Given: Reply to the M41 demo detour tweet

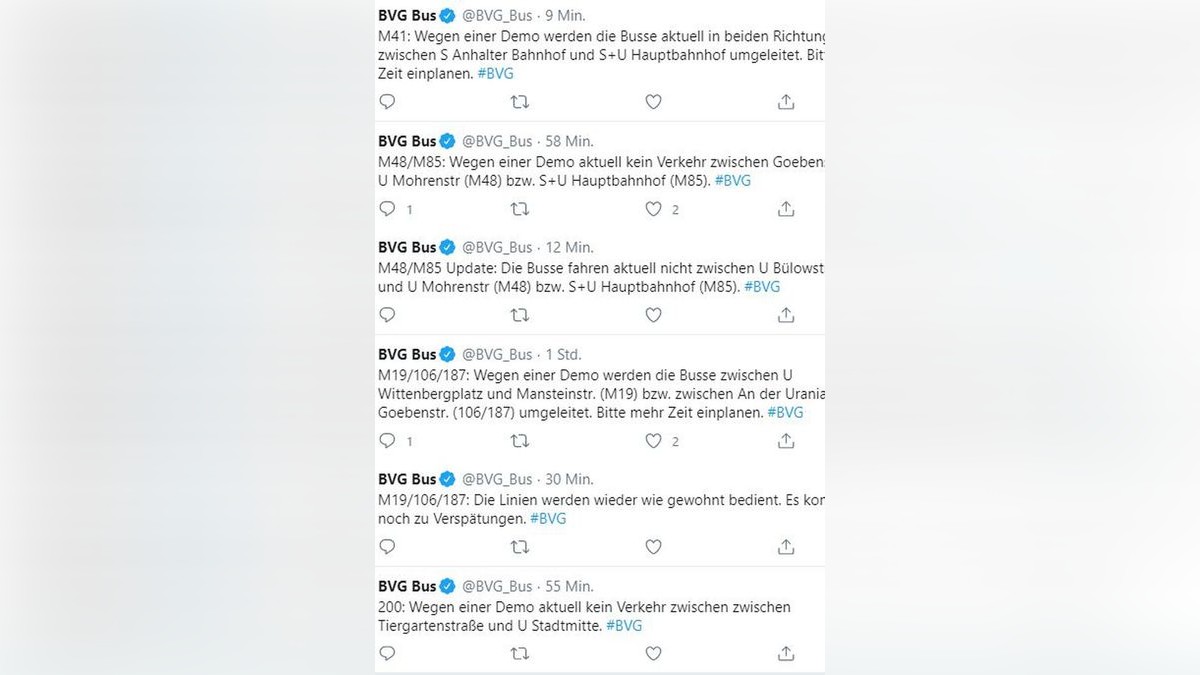Looking at the screenshot, I should coord(388,102).
